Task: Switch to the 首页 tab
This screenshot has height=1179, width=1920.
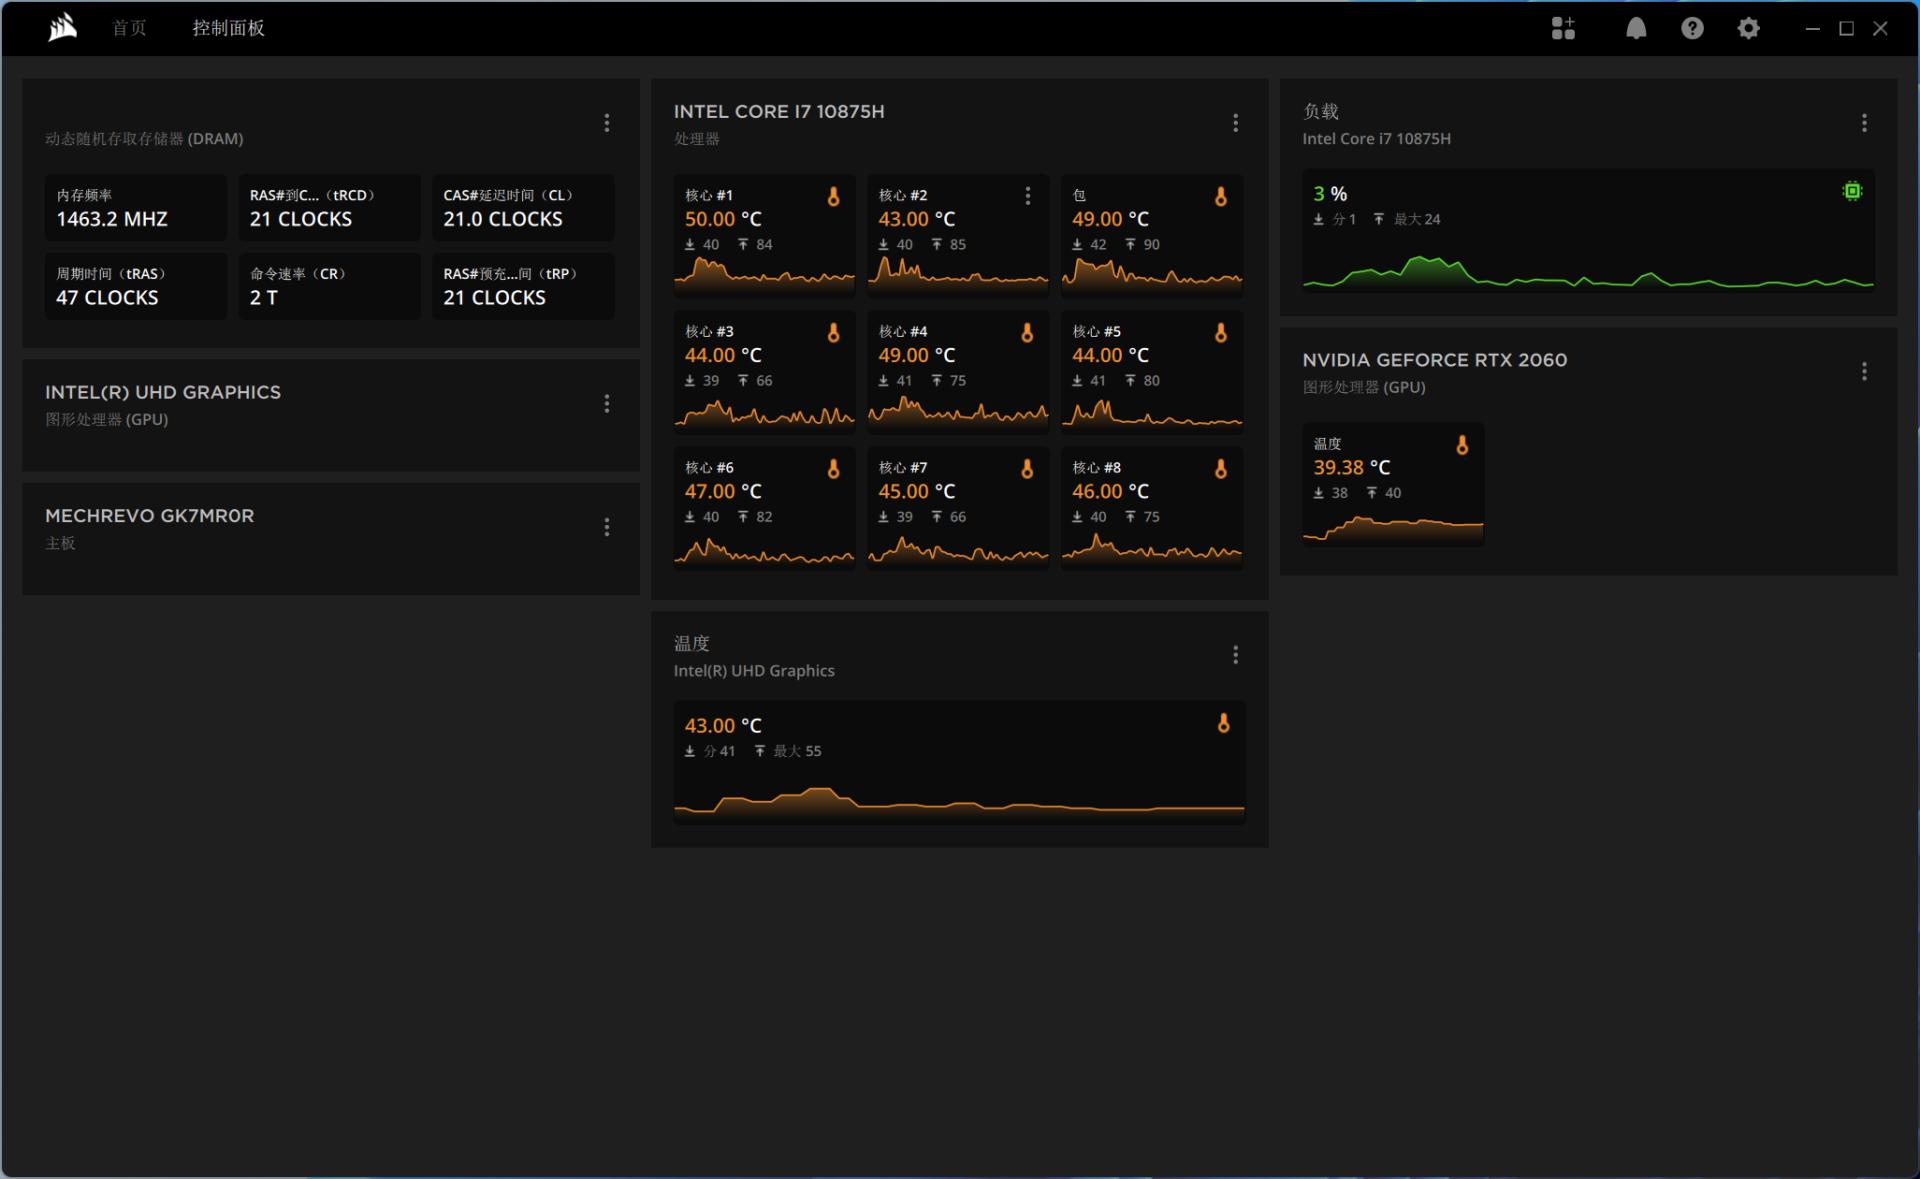Action: [129, 28]
